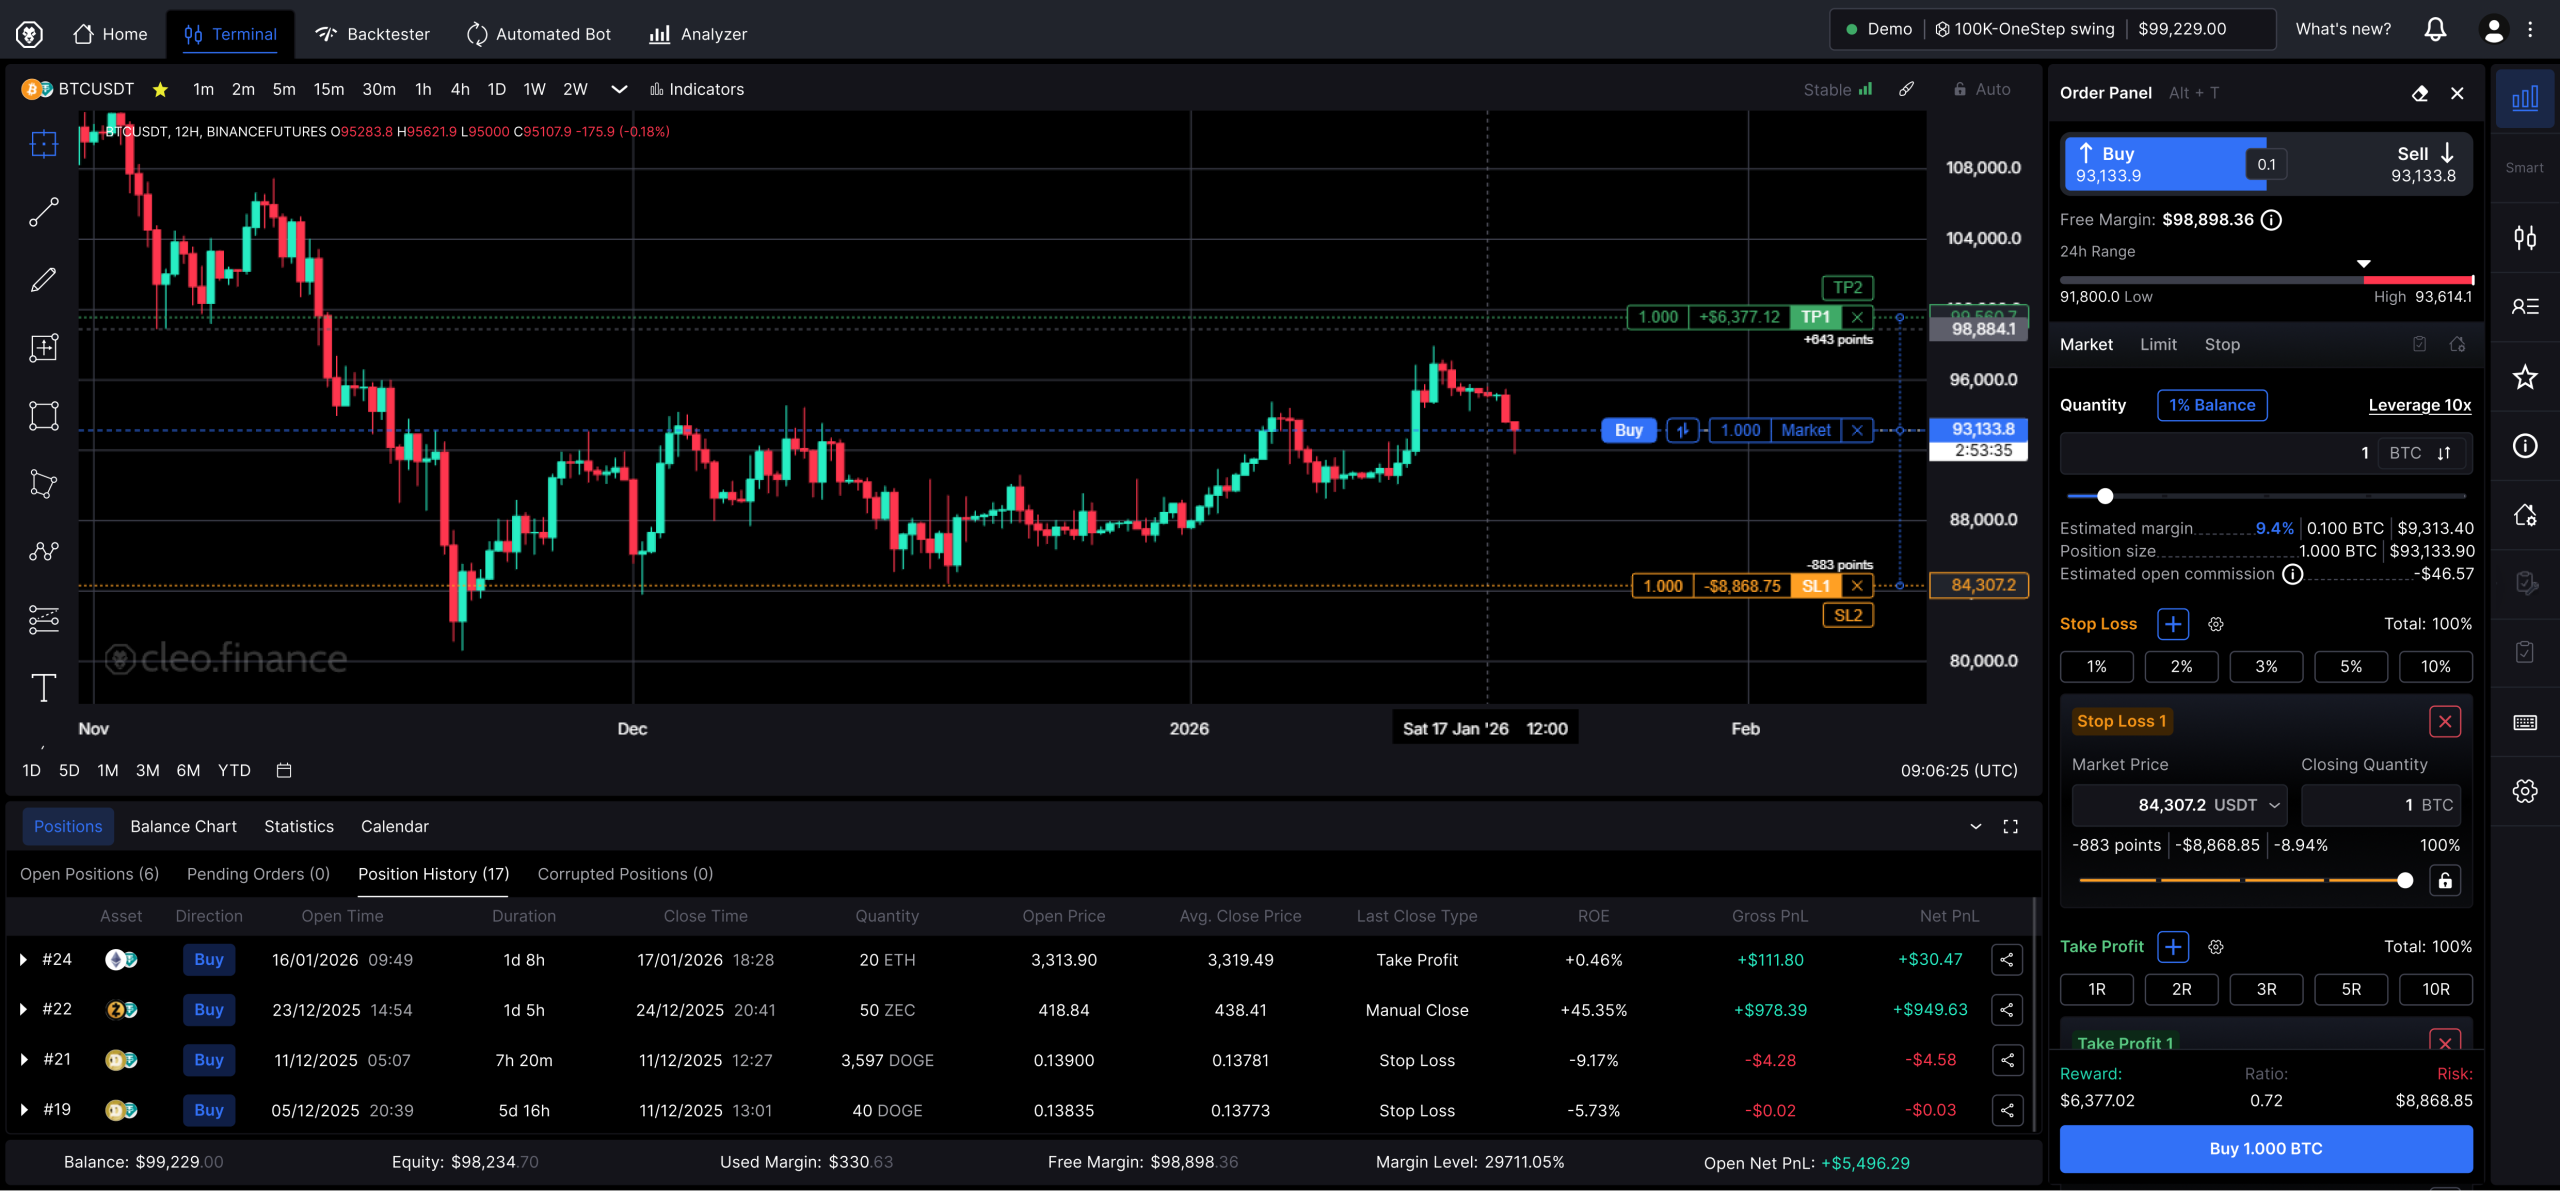Viewport: 2560px width, 1191px height.
Task: Open the notifications bell
Action: [x=2435, y=30]
